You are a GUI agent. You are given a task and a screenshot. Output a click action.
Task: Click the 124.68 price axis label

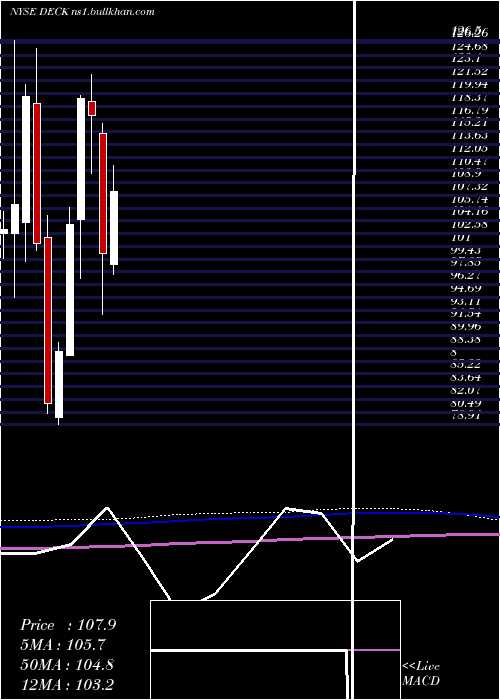coord(469,46)
